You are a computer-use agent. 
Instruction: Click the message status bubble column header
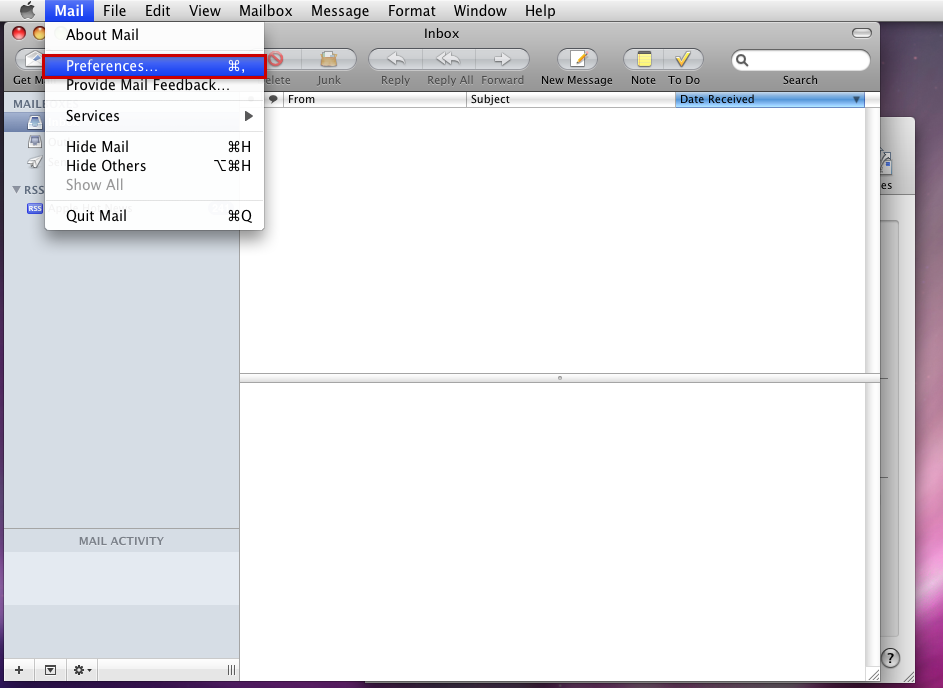[x=273, y=99]
